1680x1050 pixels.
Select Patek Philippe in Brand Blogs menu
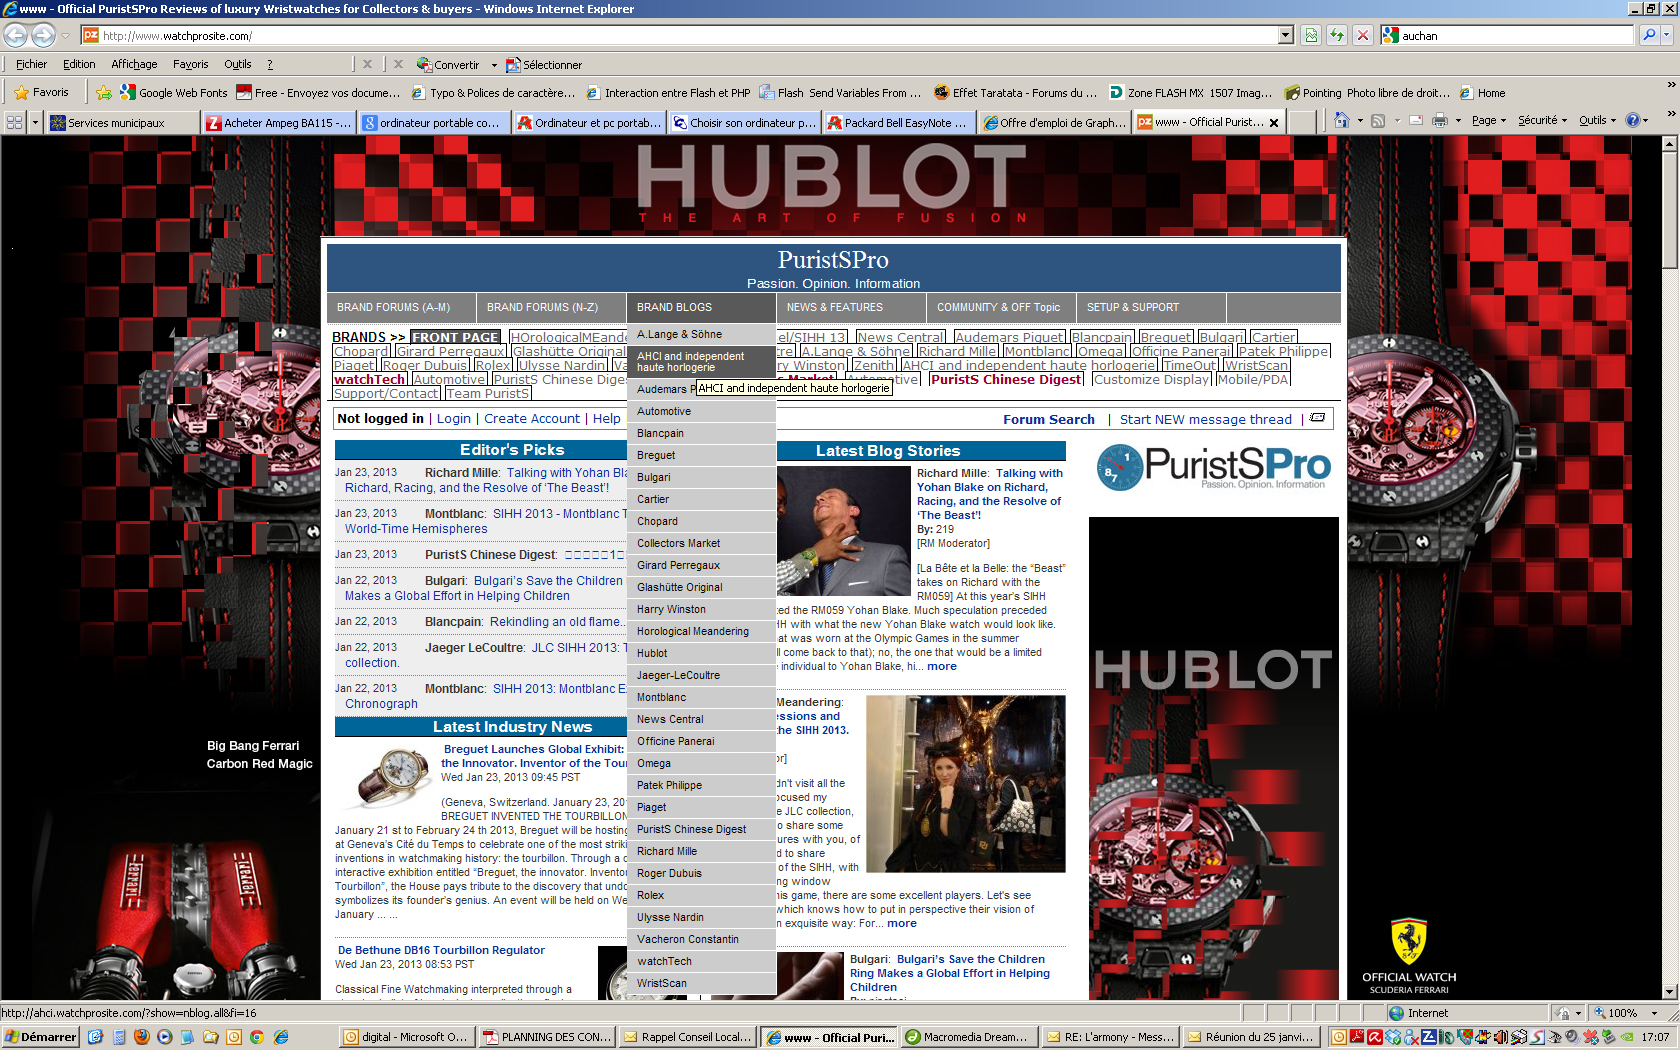point(701,785)
